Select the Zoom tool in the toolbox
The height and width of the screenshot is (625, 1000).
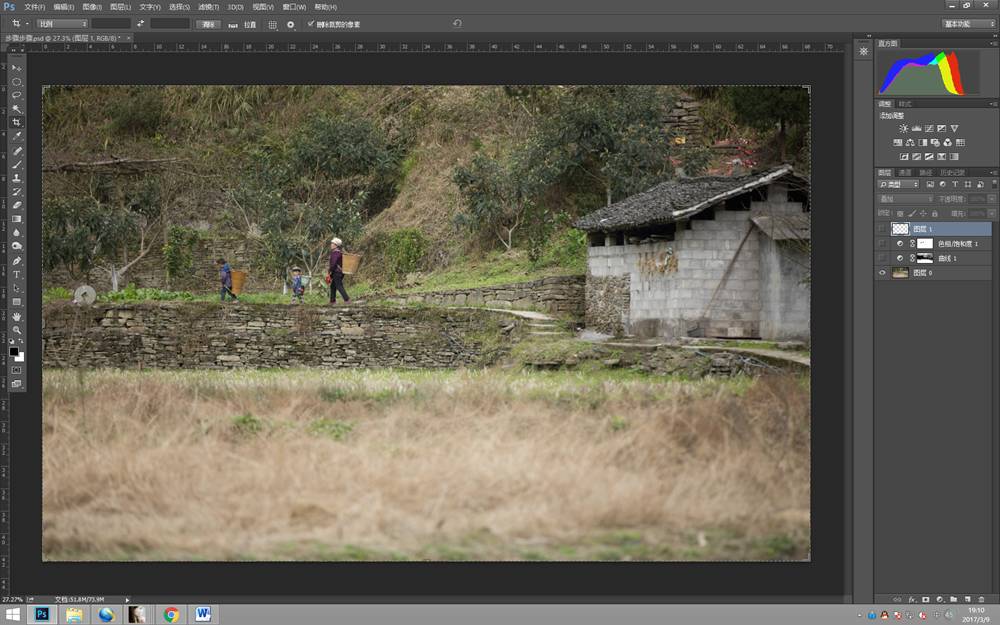pyautogui.click(x=17, y=329)
